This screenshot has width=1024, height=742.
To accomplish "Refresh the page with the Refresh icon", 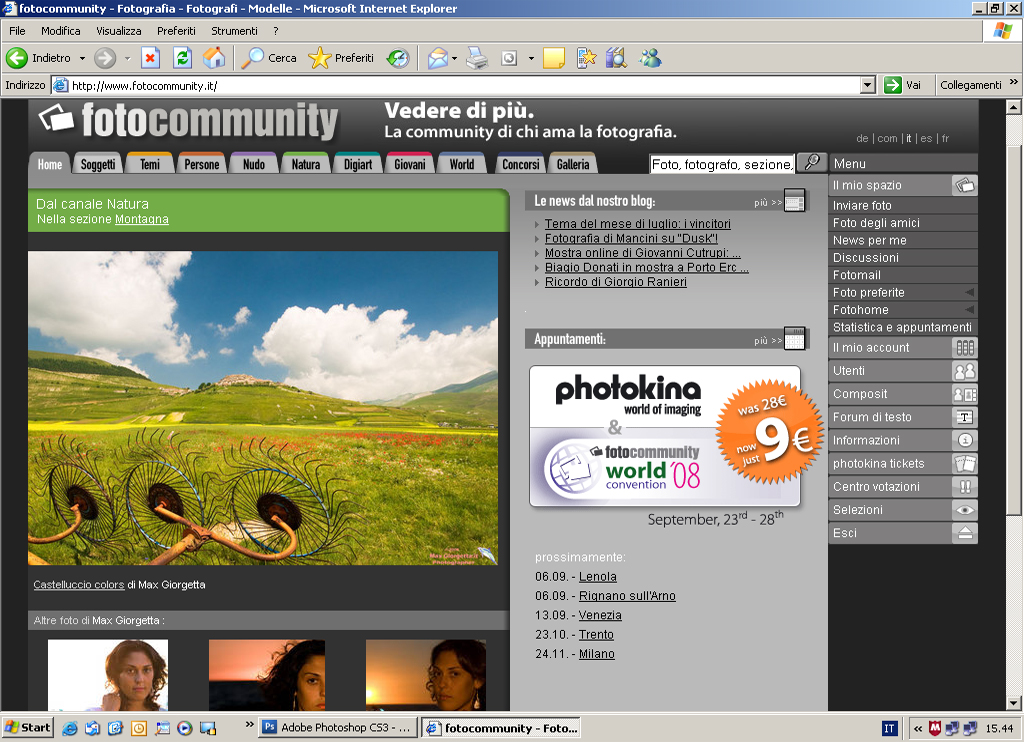I will click(182, 58).
